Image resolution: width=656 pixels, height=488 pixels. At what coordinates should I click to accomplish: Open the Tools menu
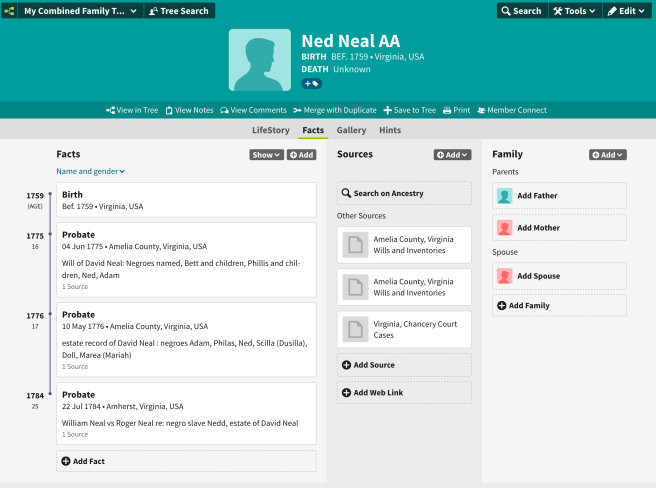(x=574, y=11)
